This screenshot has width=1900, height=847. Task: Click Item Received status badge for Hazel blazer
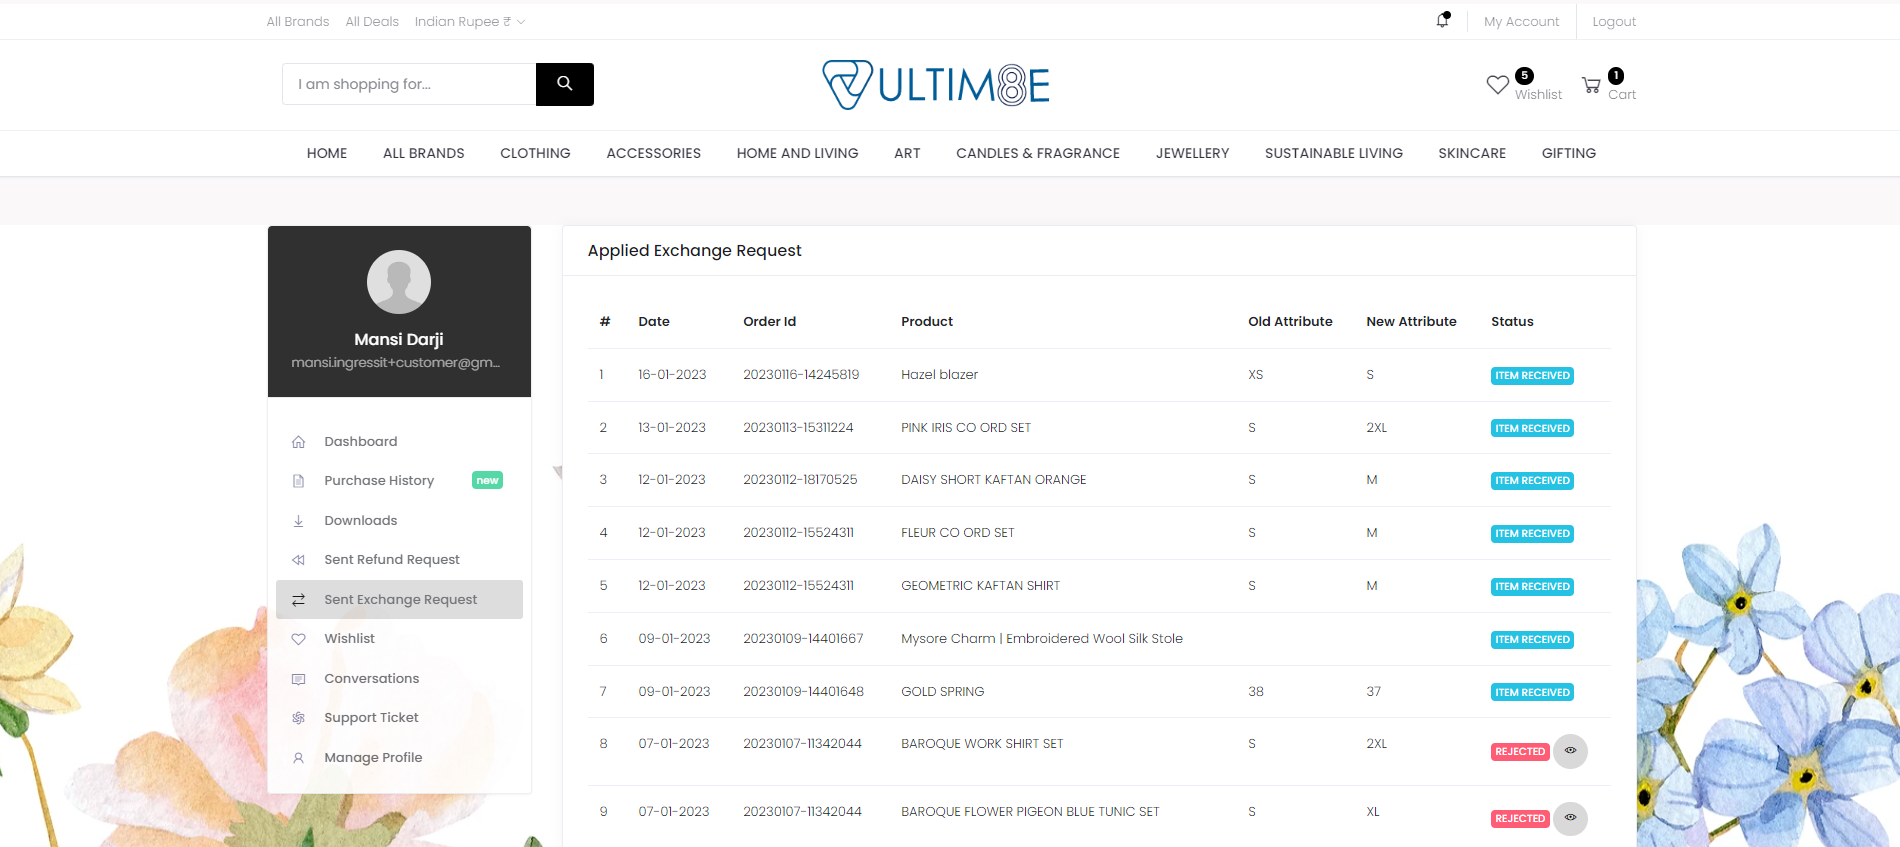1532,376
